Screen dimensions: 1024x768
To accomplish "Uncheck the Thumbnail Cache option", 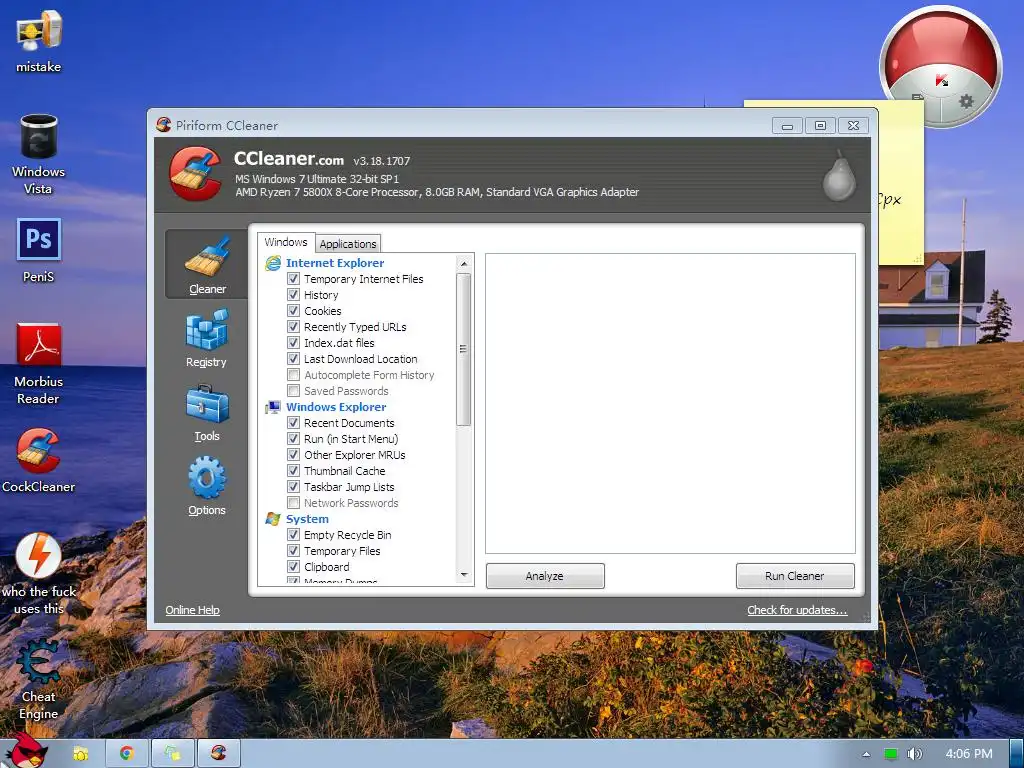I will 293,471.
